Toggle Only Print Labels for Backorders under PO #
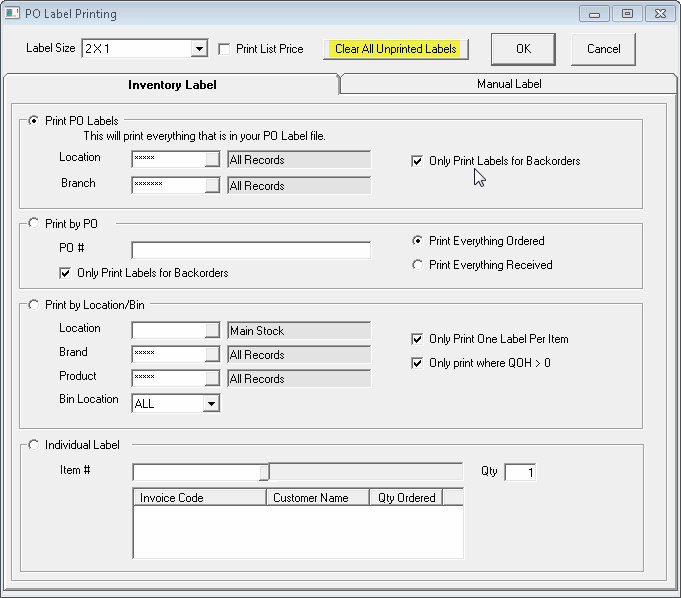This screenshot has height=598, width=681. point(65,273)
